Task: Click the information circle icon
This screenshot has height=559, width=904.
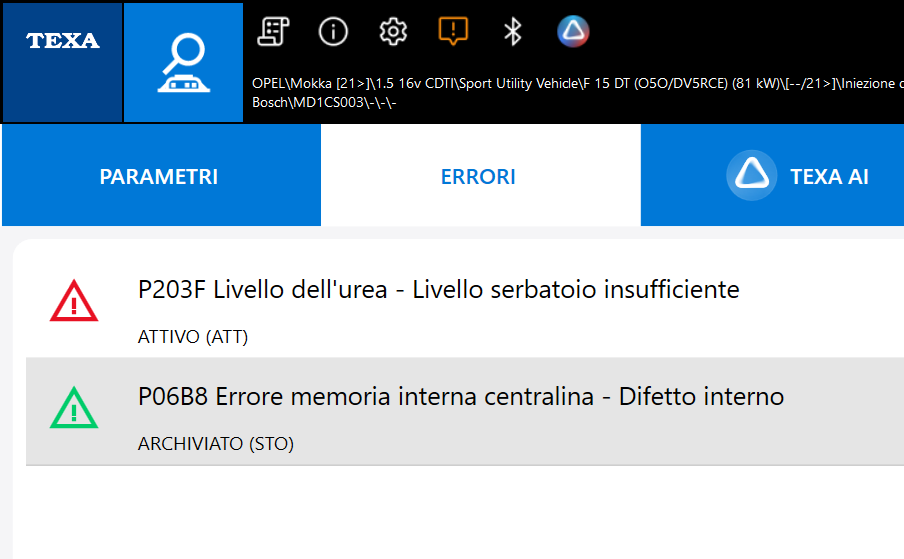Action: (333, 32)
